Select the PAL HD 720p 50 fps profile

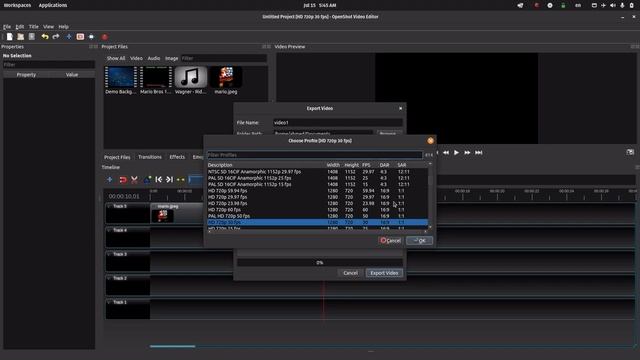[x=318, y=216]
